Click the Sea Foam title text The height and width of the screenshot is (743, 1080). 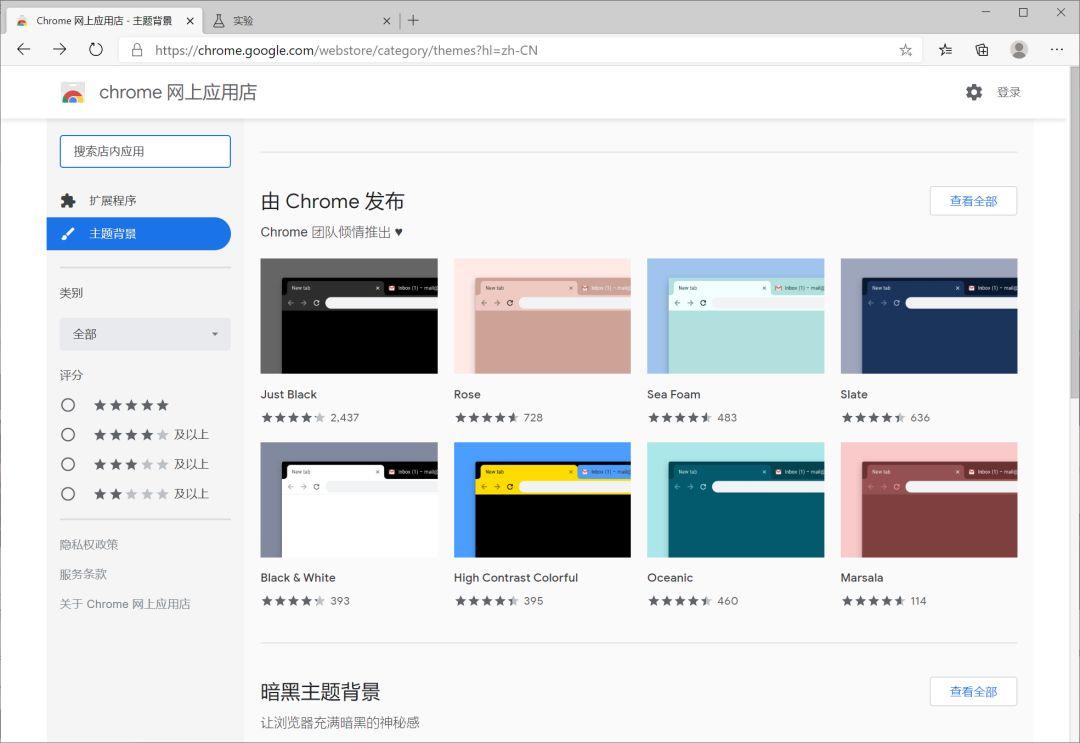pyautogui.click(x=674, y=395)
